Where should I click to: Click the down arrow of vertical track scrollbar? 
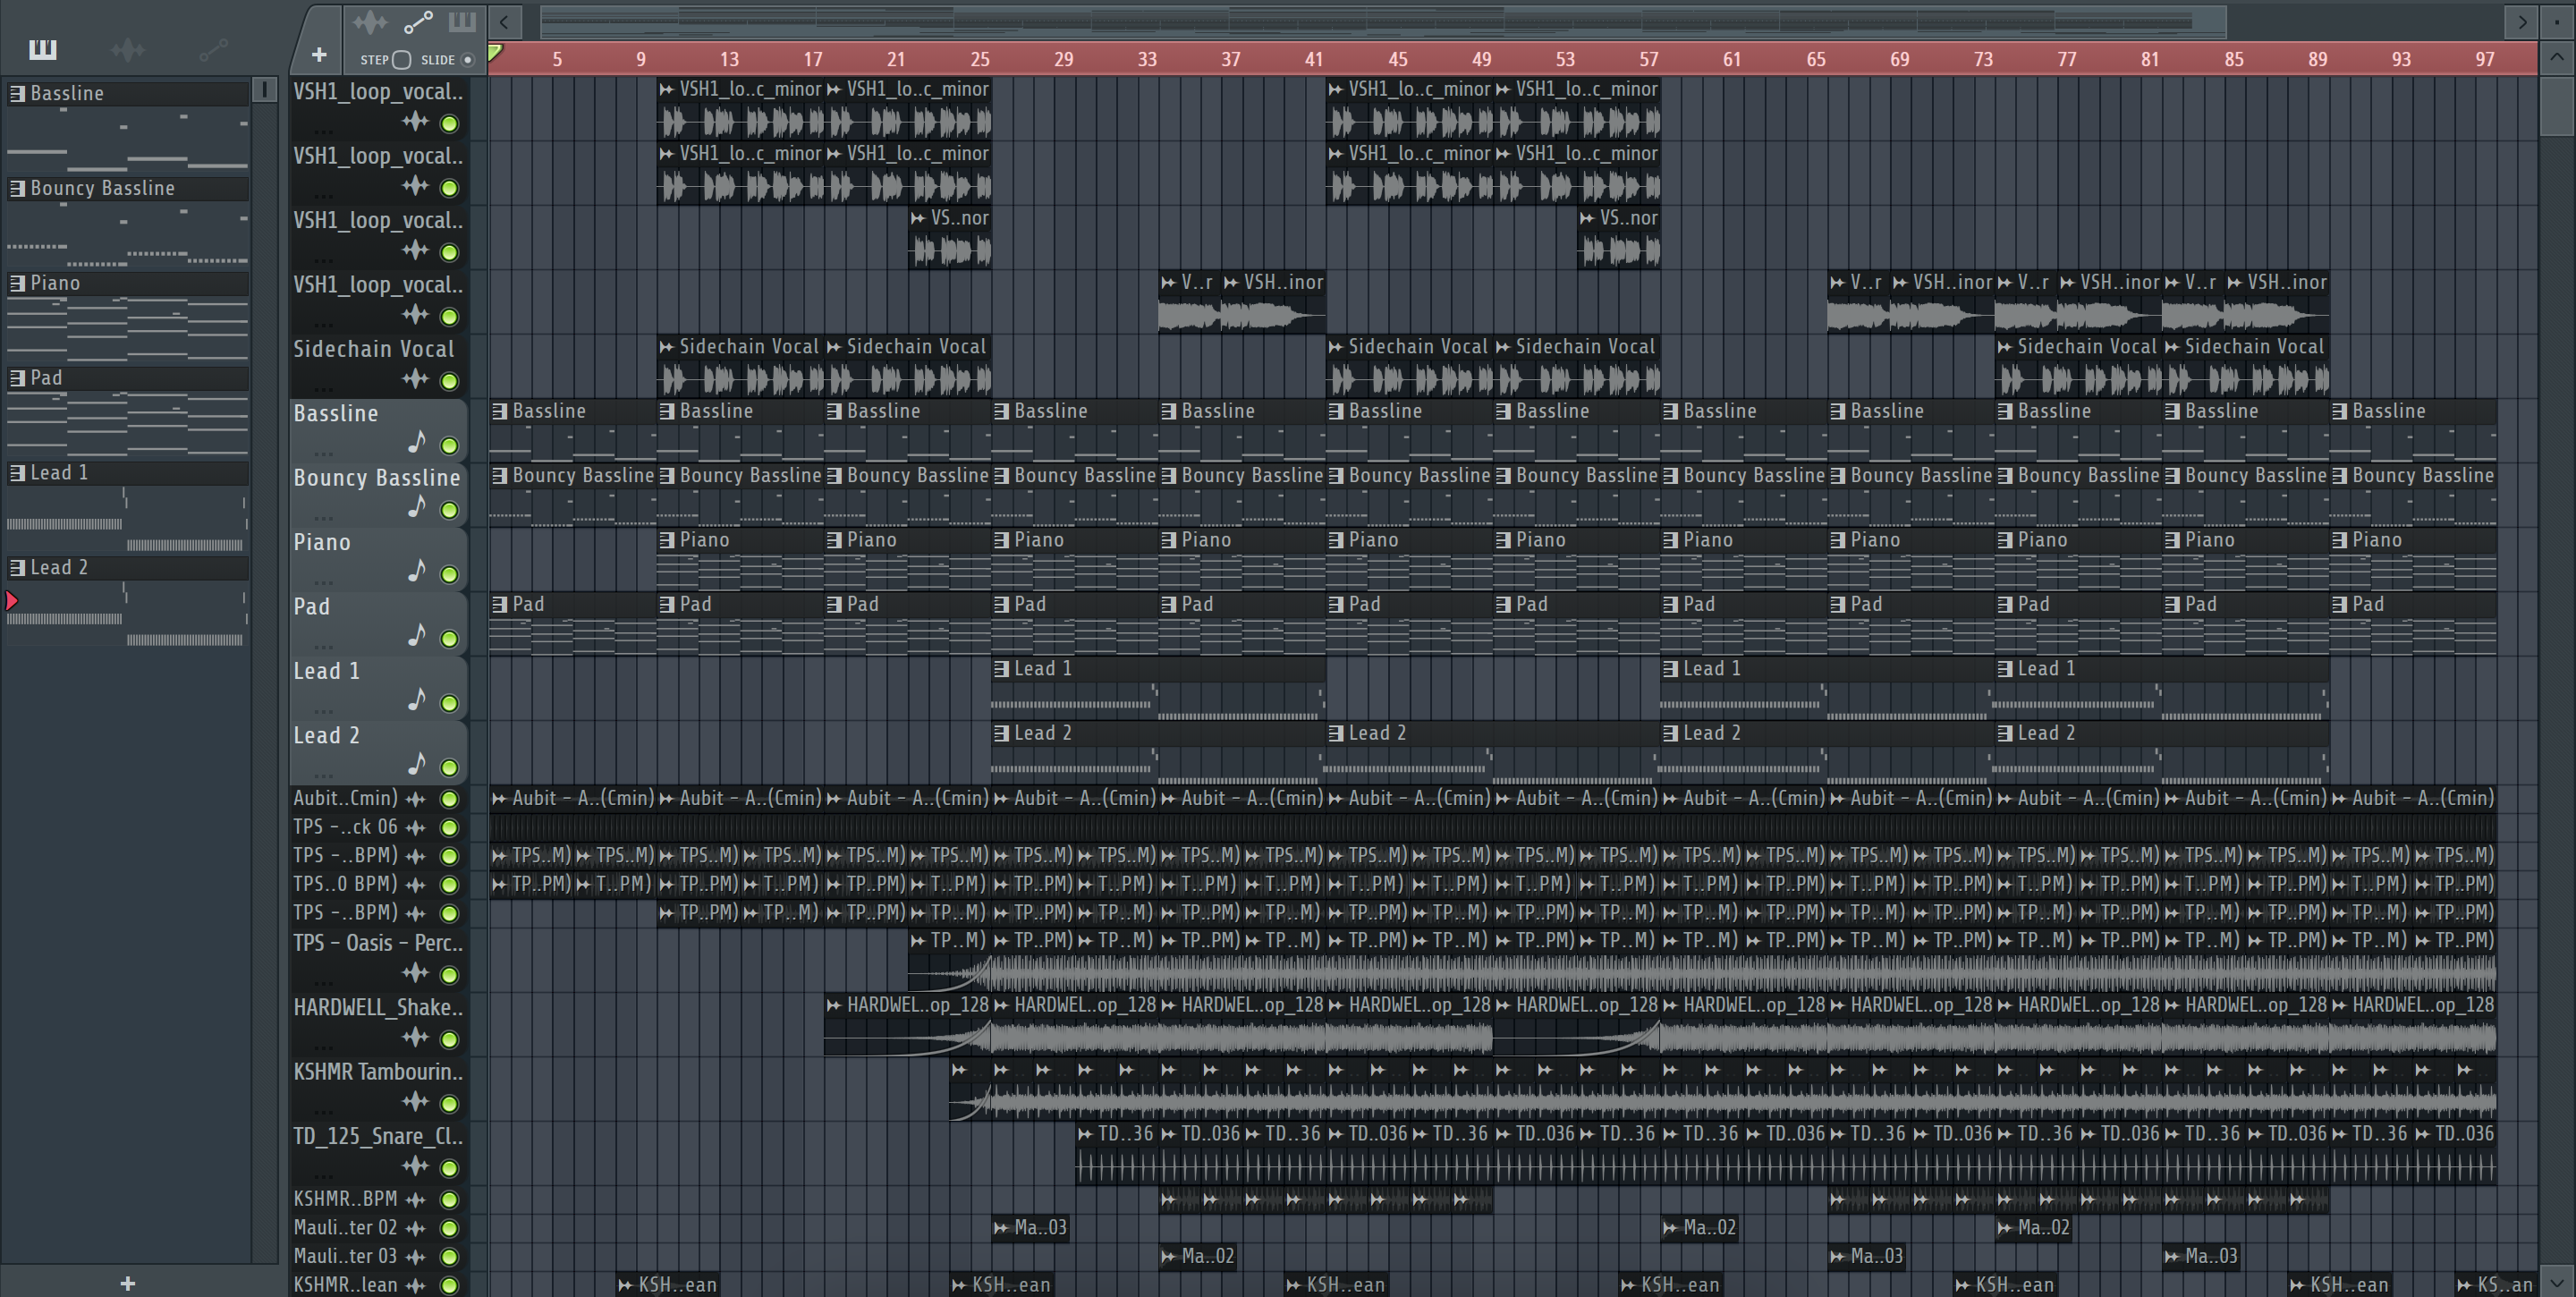coord(2557,1282)
